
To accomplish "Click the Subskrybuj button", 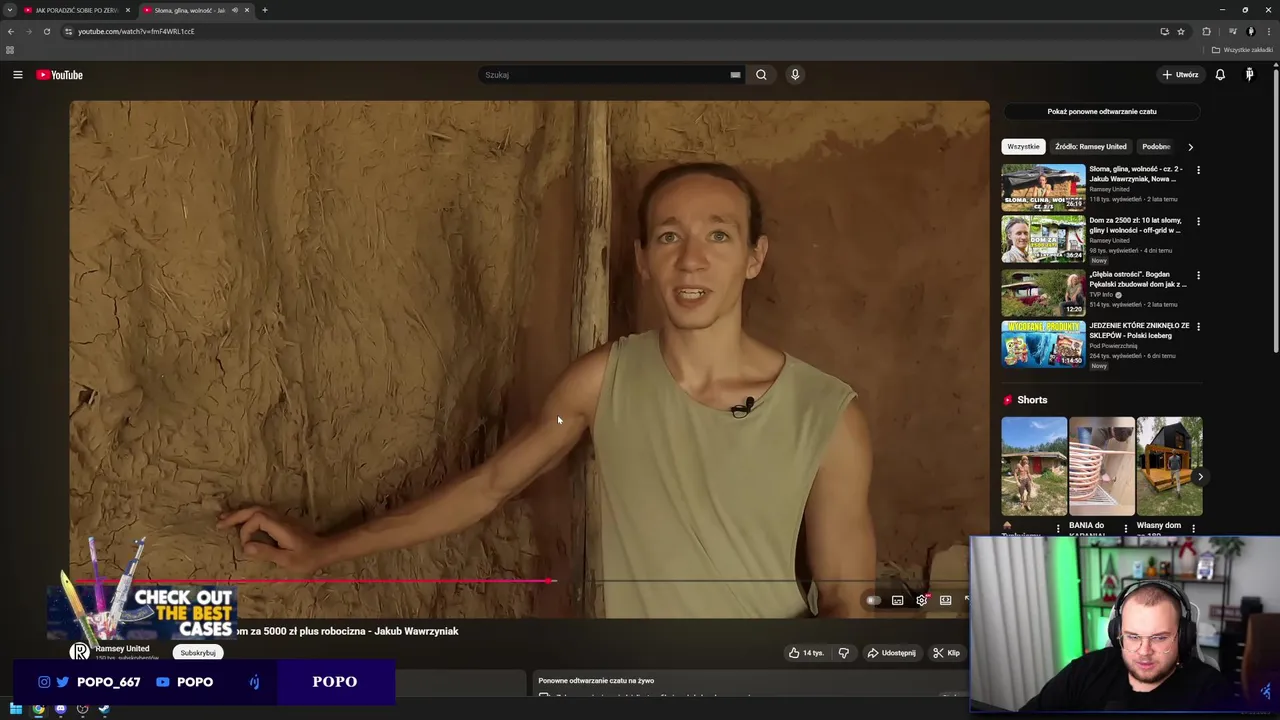I will click(x=198, y=653).
